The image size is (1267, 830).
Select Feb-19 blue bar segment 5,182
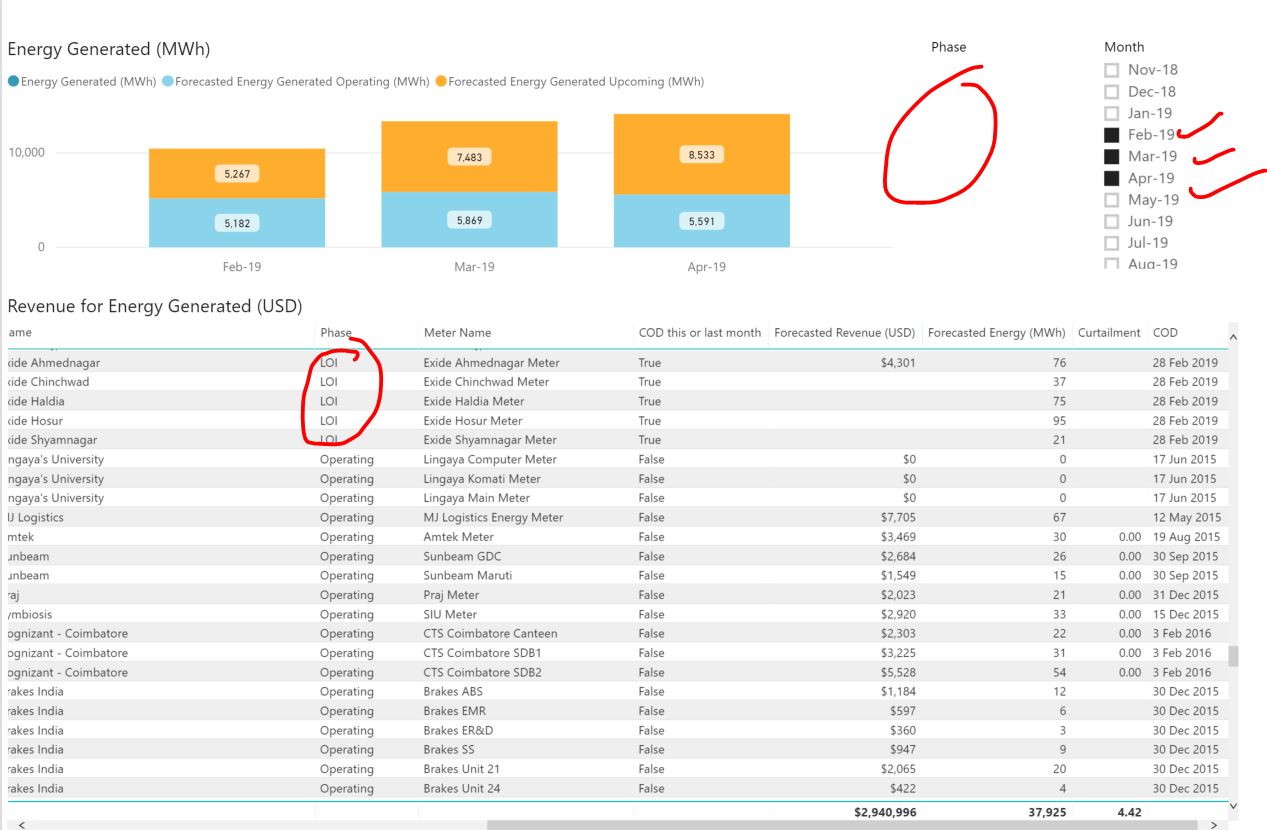click(237, 223)
